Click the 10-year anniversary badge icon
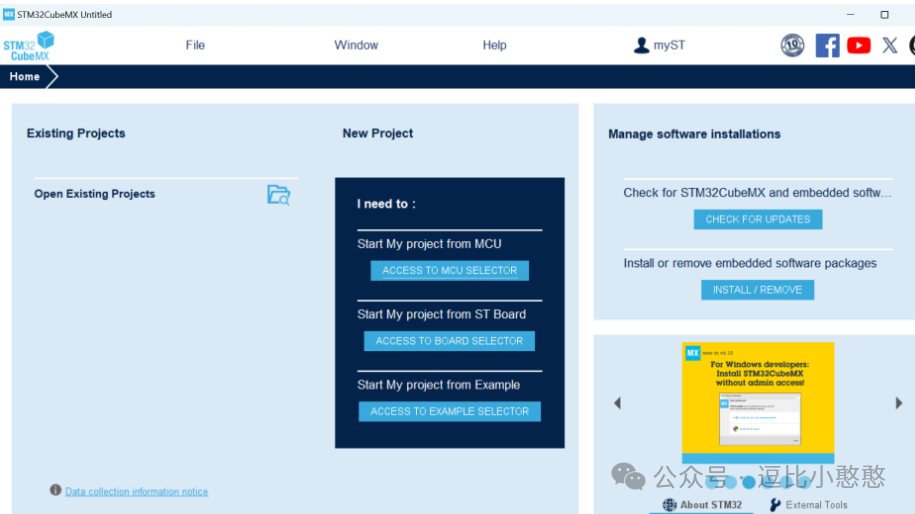The image size is (915, 514). tap(792, 45)
